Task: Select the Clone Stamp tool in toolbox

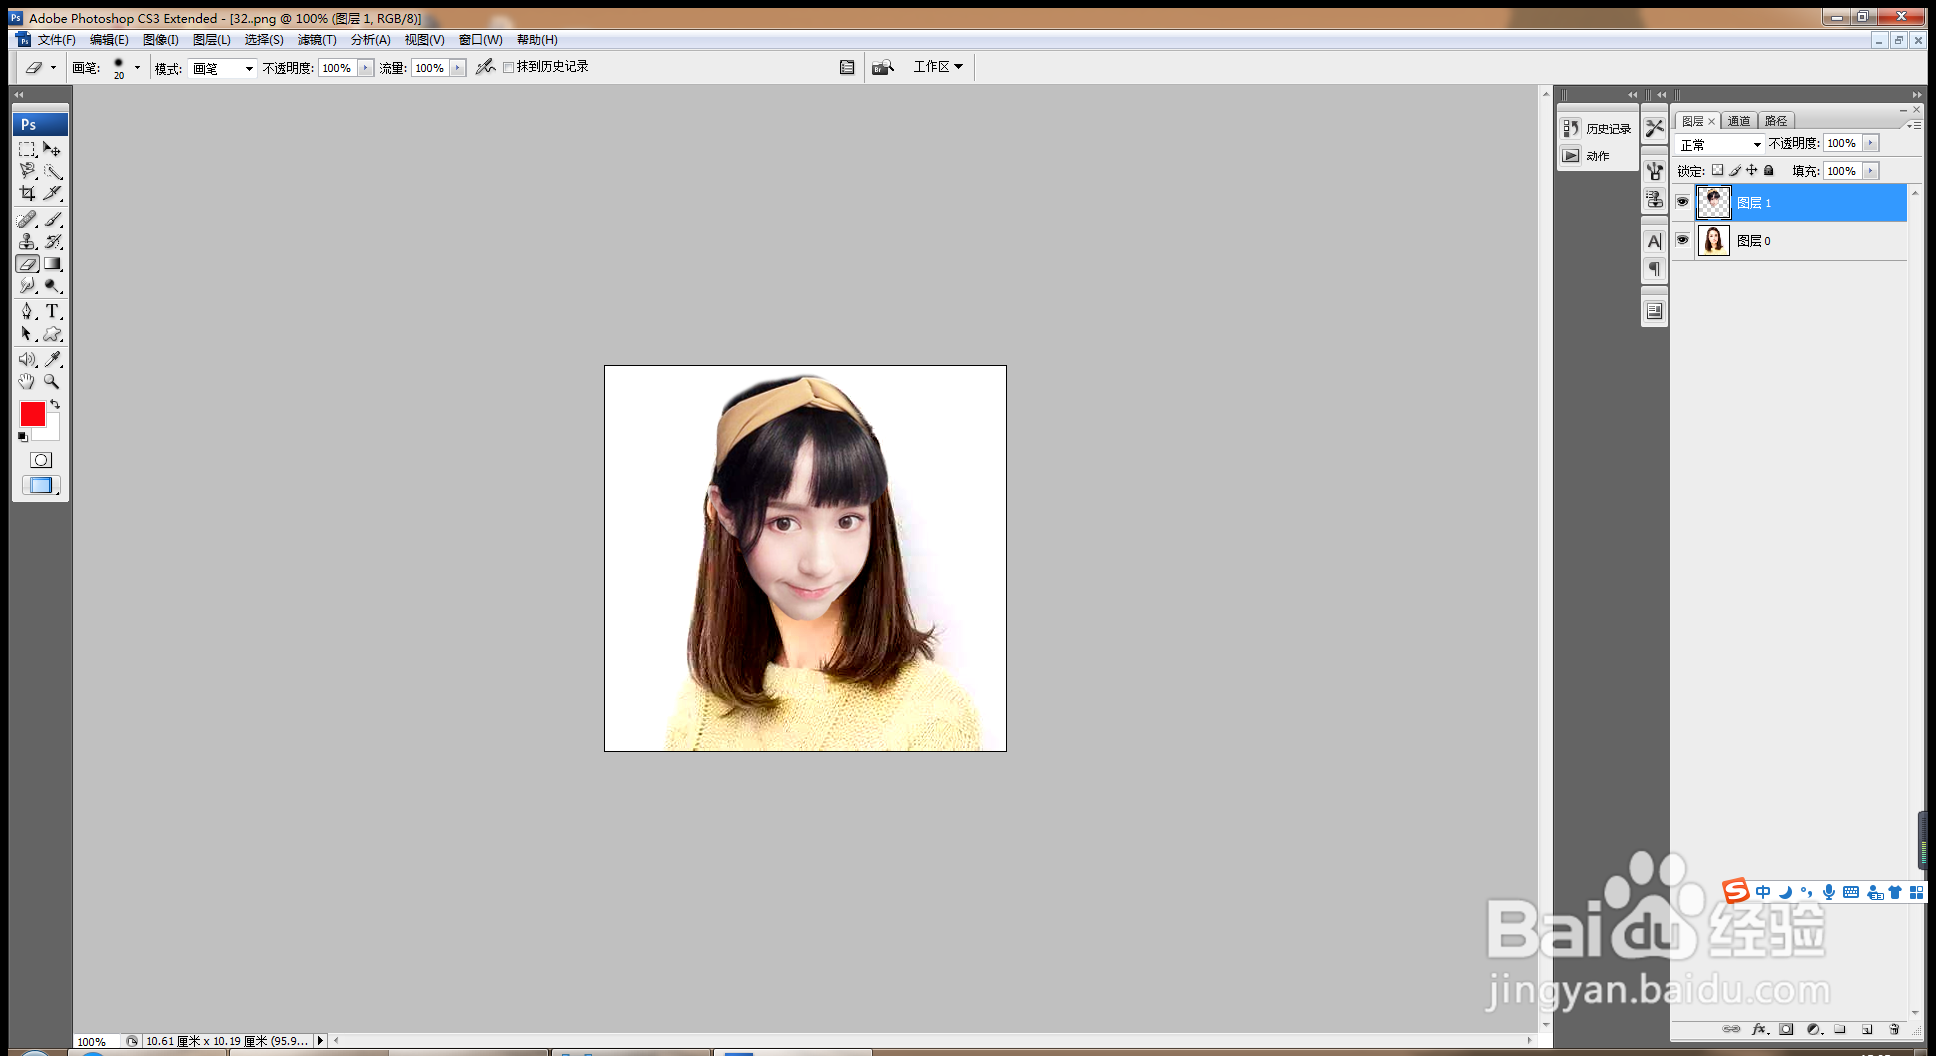Action: click(x=27, y=242)
